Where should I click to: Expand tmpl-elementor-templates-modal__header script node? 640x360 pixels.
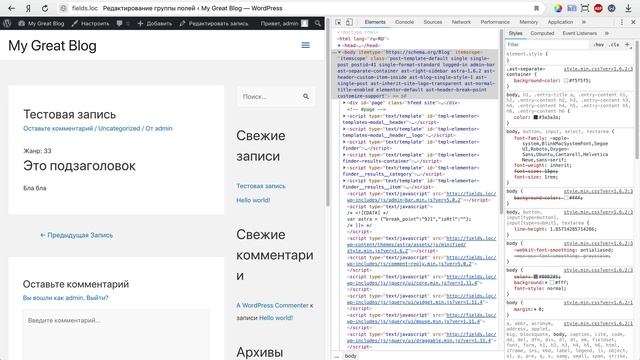click(344, 116)
